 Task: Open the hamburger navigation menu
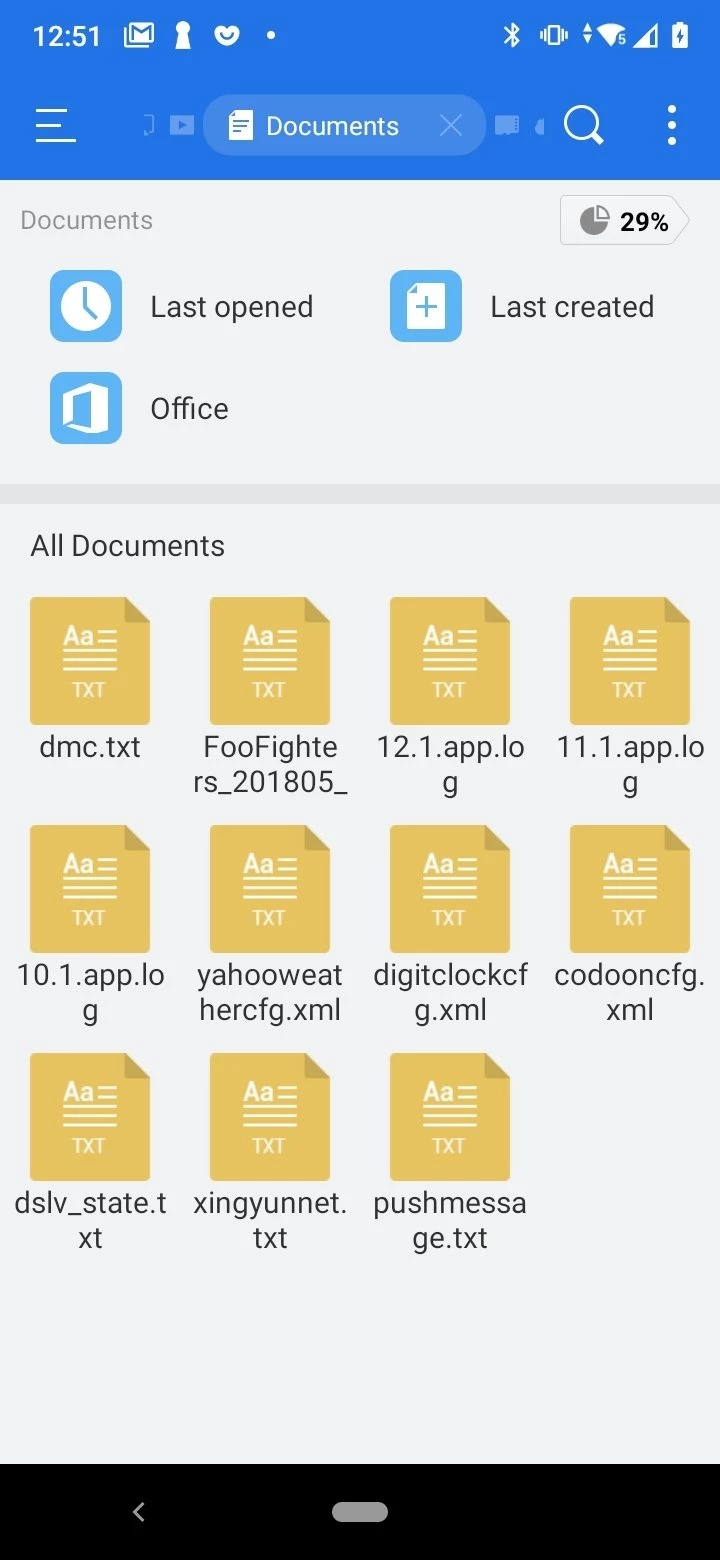coord(55,126)
